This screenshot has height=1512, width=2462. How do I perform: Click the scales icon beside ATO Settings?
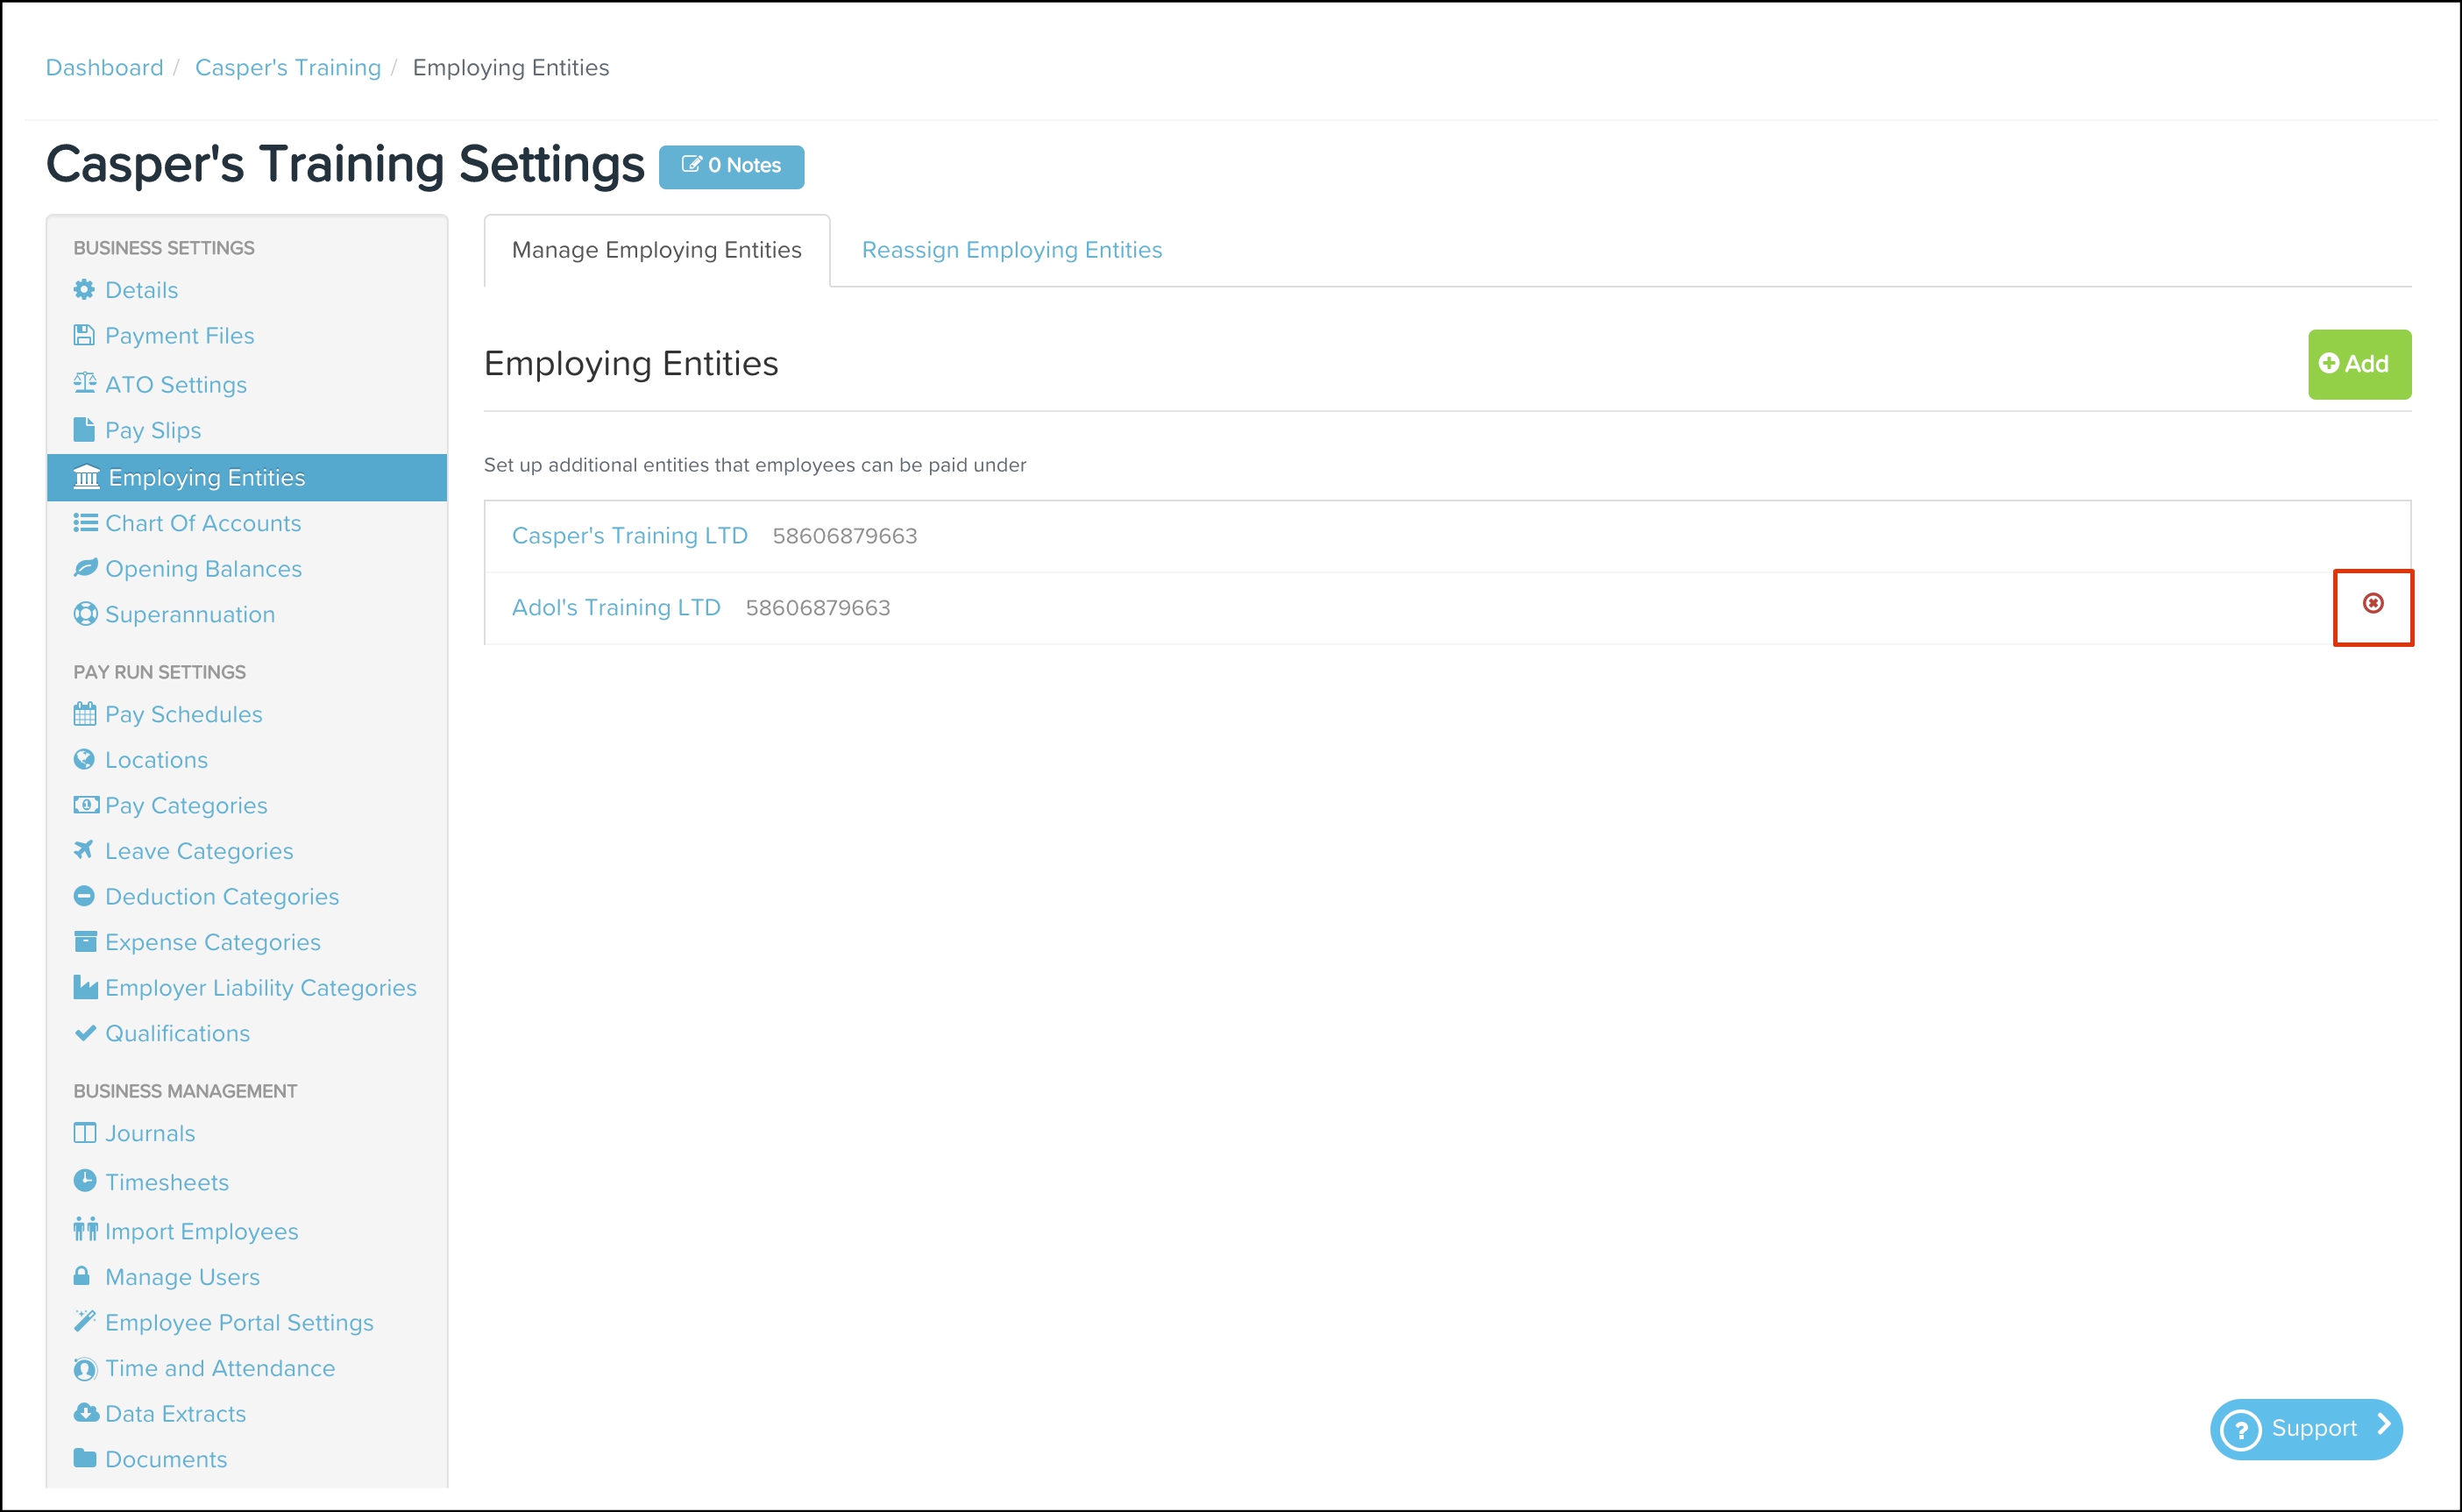click(x=84, y=383)
